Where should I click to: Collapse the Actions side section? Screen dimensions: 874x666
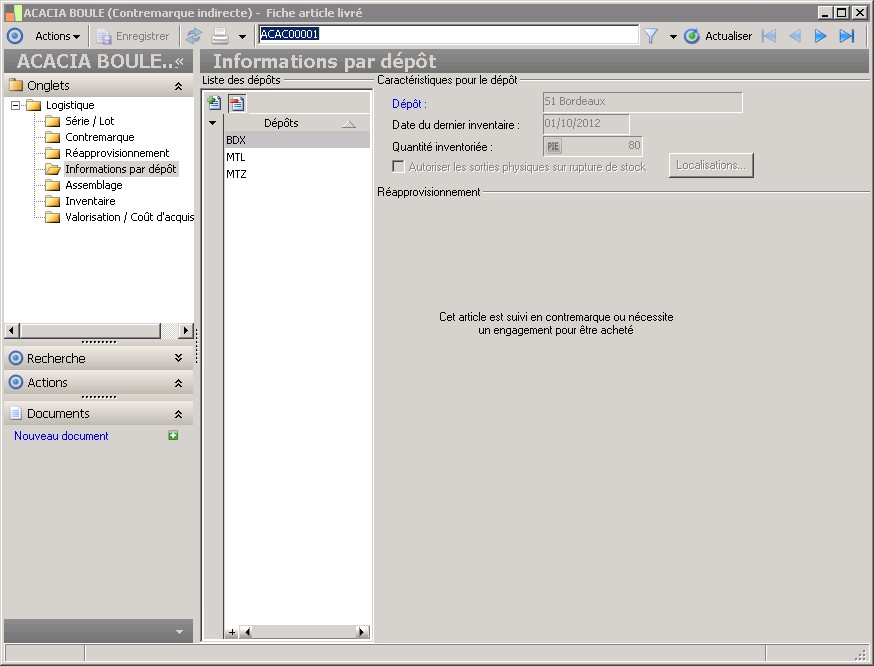(x=178, y=383)
